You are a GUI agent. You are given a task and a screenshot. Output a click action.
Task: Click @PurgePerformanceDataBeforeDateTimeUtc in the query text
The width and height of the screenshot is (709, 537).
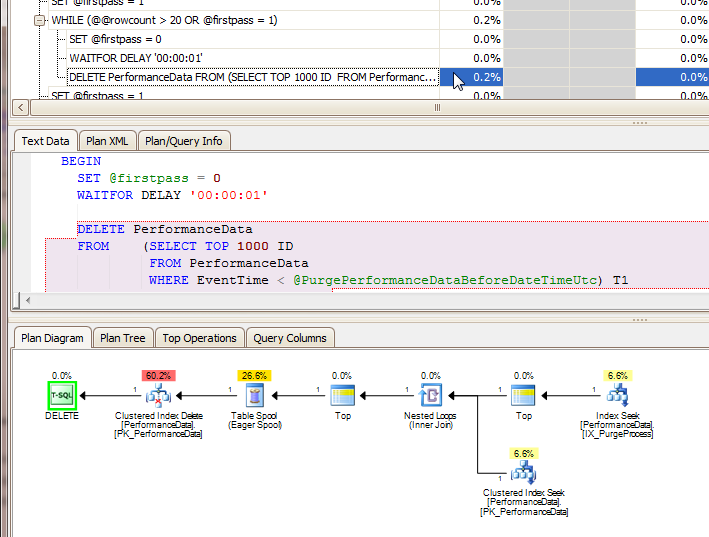coord(445,280)
